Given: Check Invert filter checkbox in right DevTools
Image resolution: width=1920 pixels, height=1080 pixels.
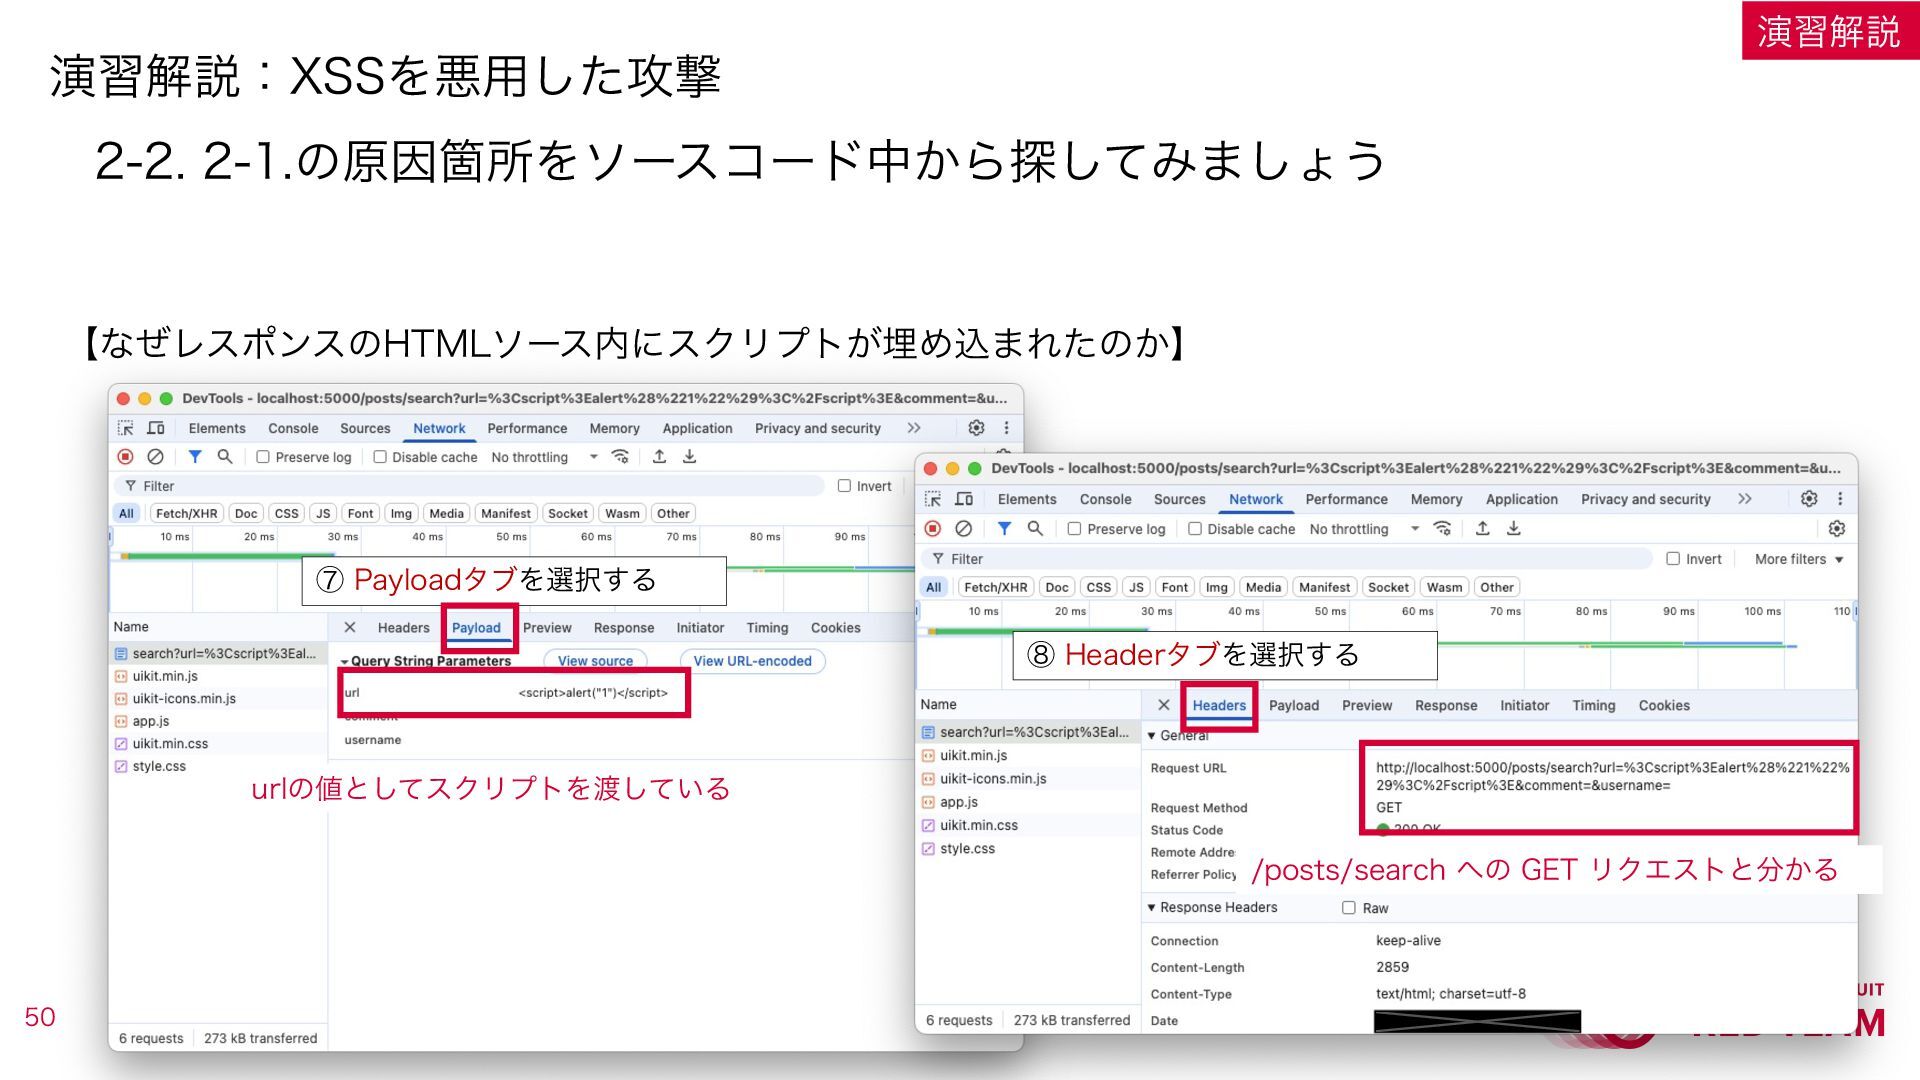Looking at the screenshot, I should coord(1673,559).
